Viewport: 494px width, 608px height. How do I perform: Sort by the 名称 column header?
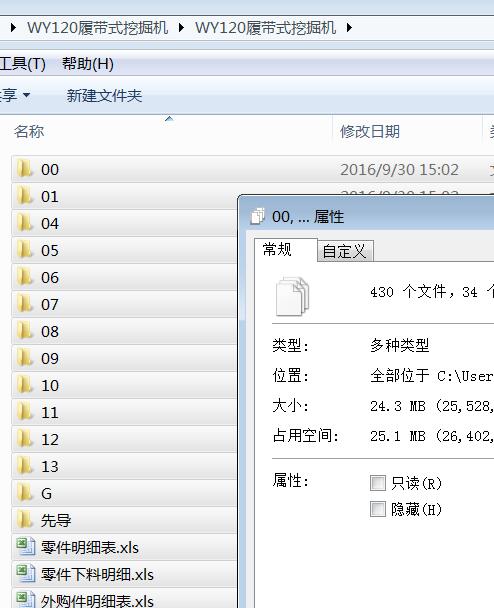(x=29, y=131)
